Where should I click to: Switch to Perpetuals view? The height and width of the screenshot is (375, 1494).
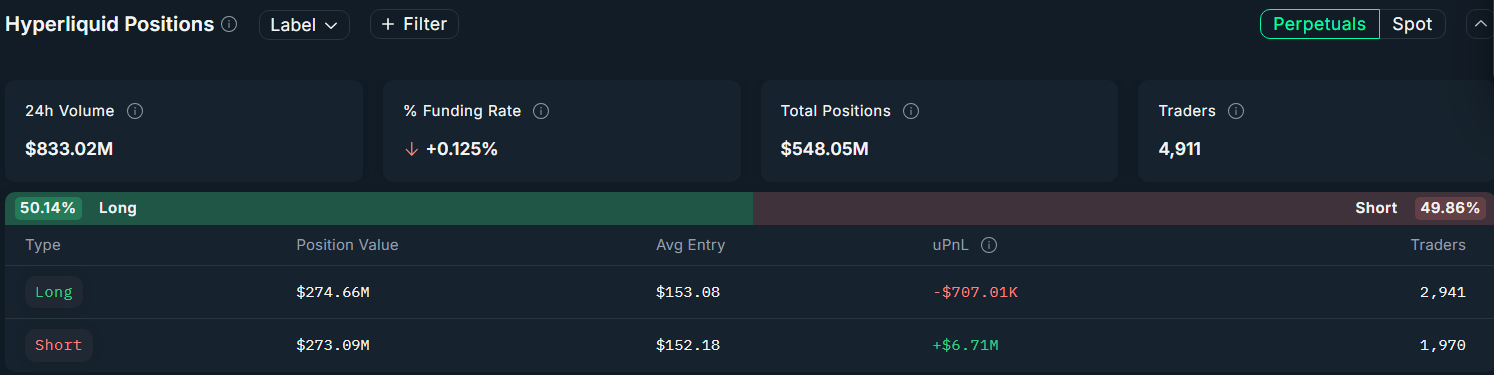(x=1319, y=24)
